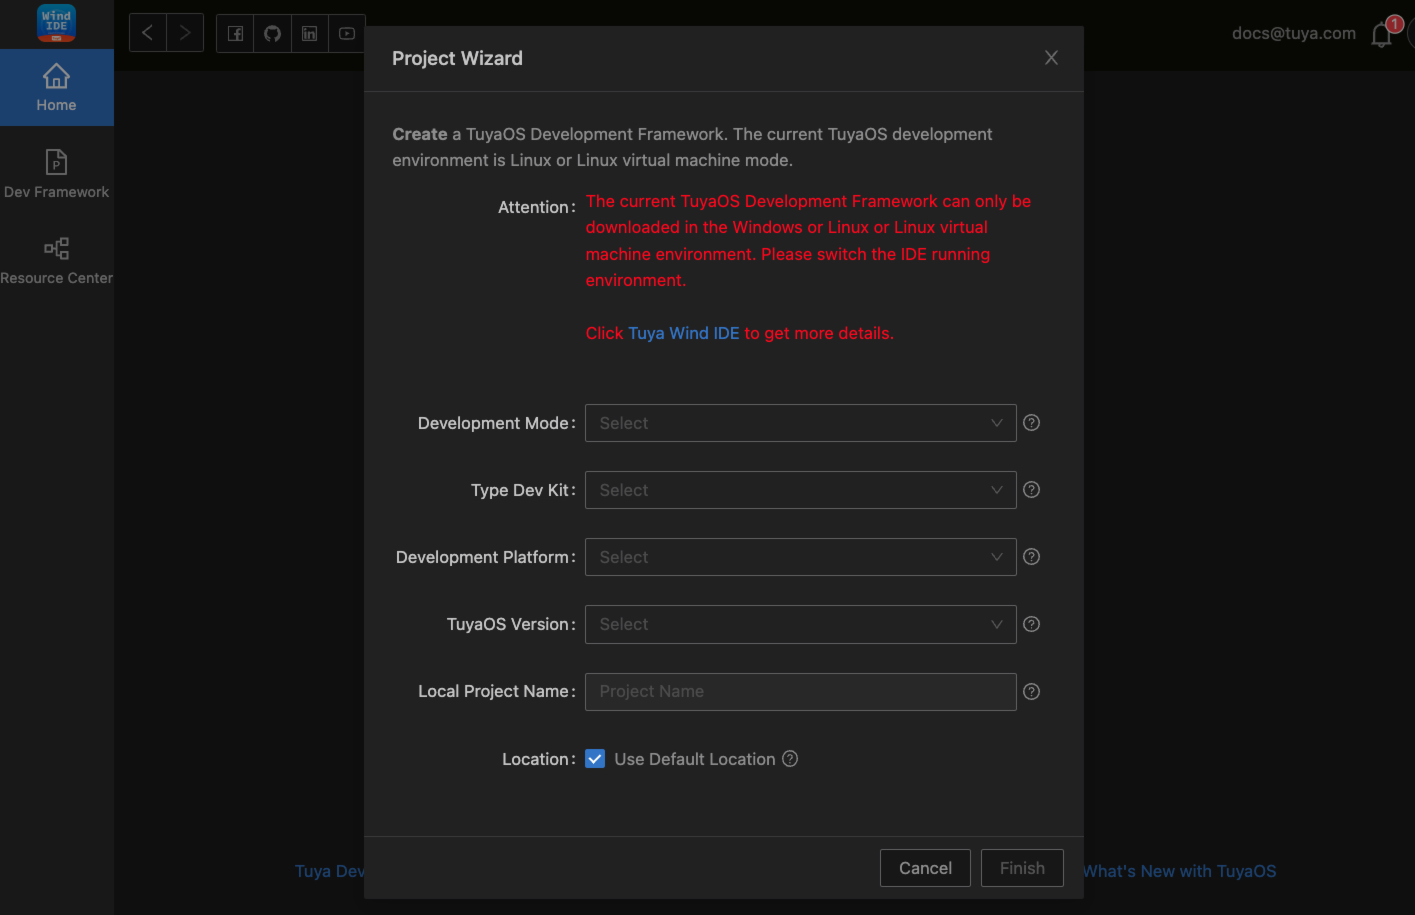This screenshot has width=1415, height=915.
Task: Follow the Tuya Wind IDE link
Action: click(684, 333)
